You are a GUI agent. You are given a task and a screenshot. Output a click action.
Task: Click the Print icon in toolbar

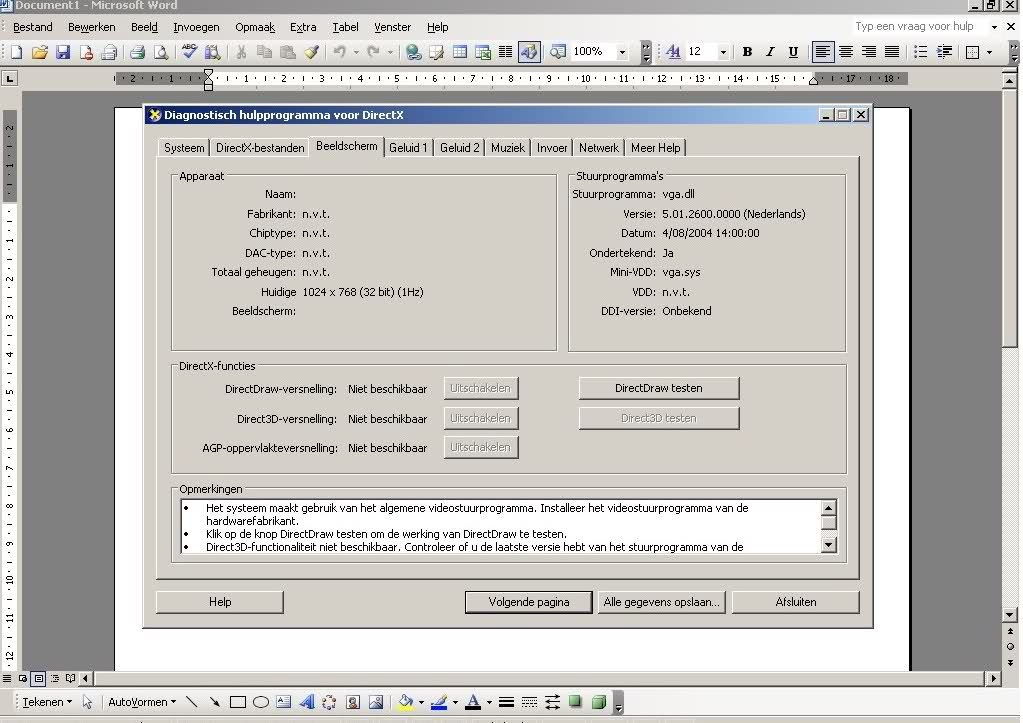[x=138, y=52]
